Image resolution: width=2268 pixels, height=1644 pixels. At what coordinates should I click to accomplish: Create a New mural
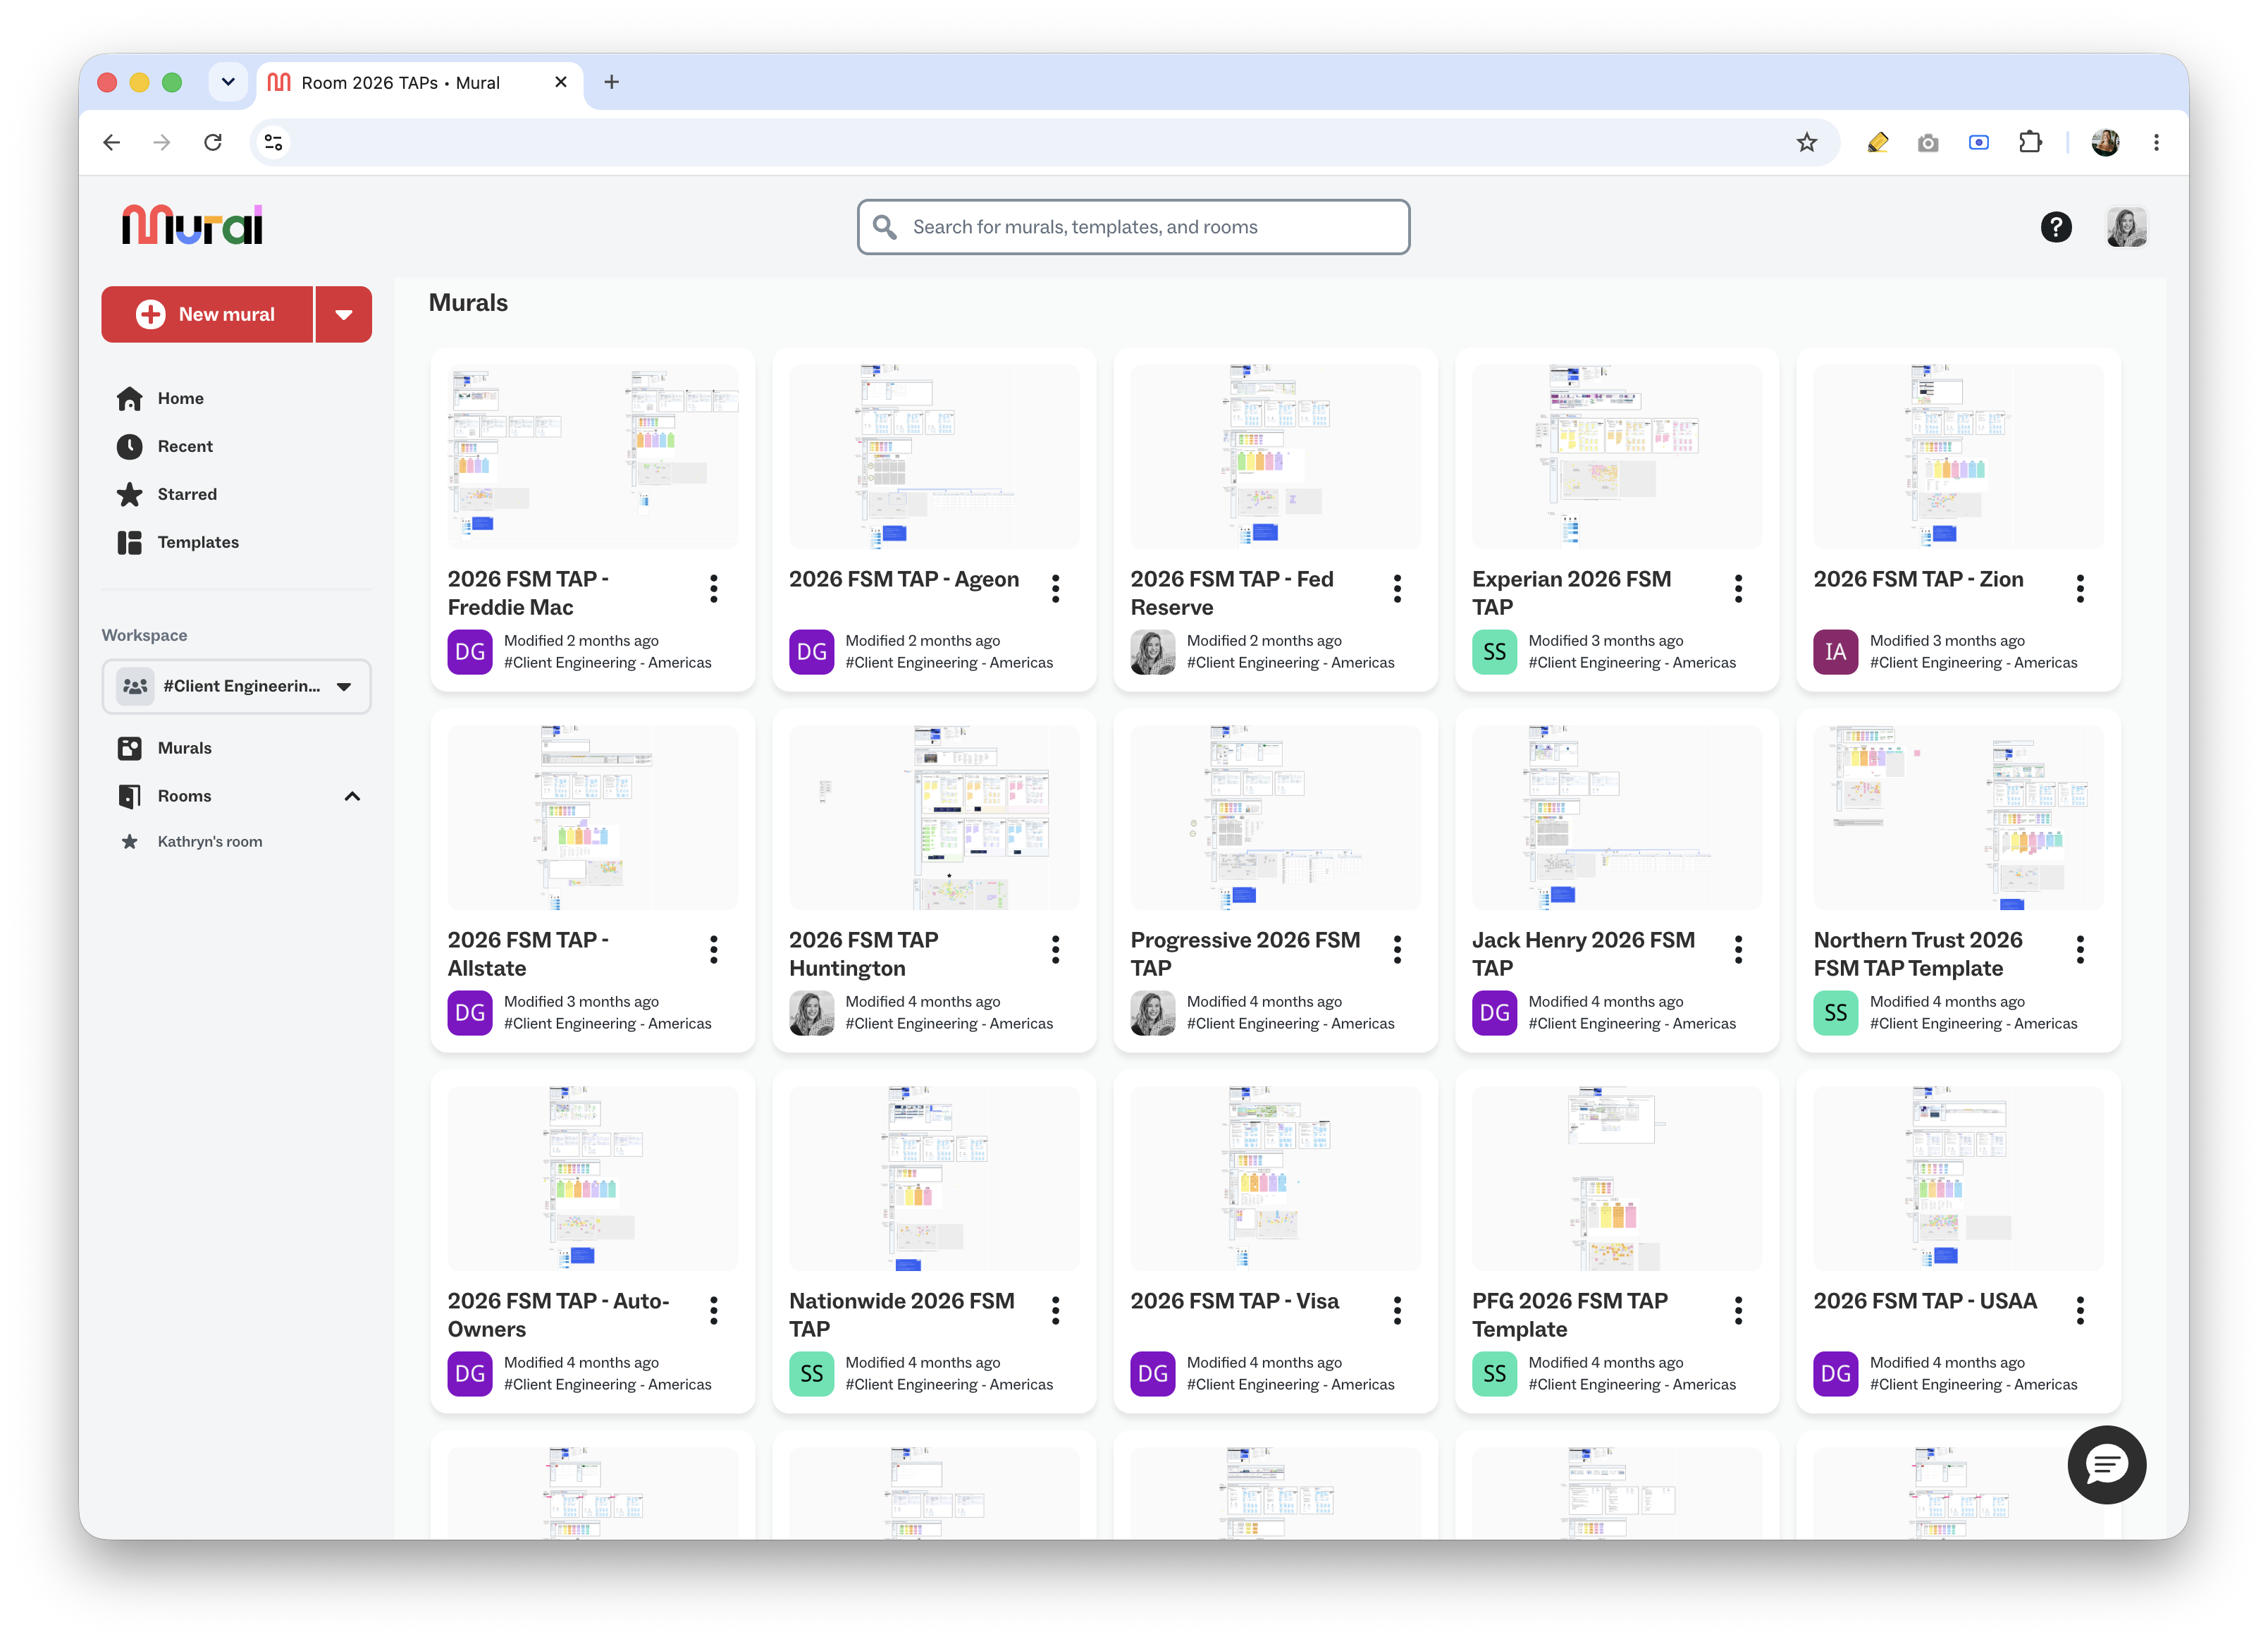pyautogui.click(x=207, y=315)
